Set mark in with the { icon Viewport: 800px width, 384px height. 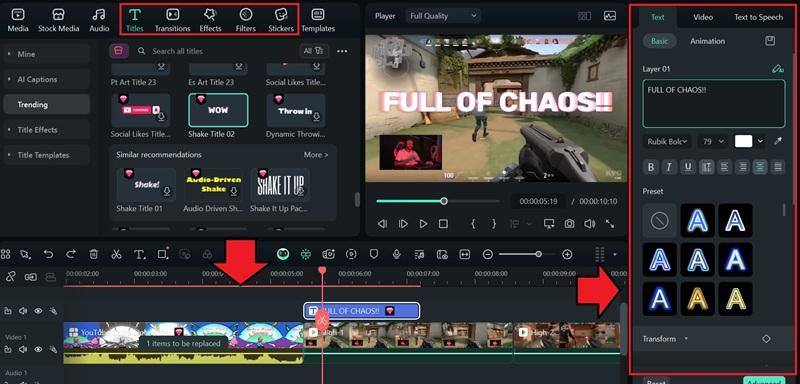tap(473, 223)
